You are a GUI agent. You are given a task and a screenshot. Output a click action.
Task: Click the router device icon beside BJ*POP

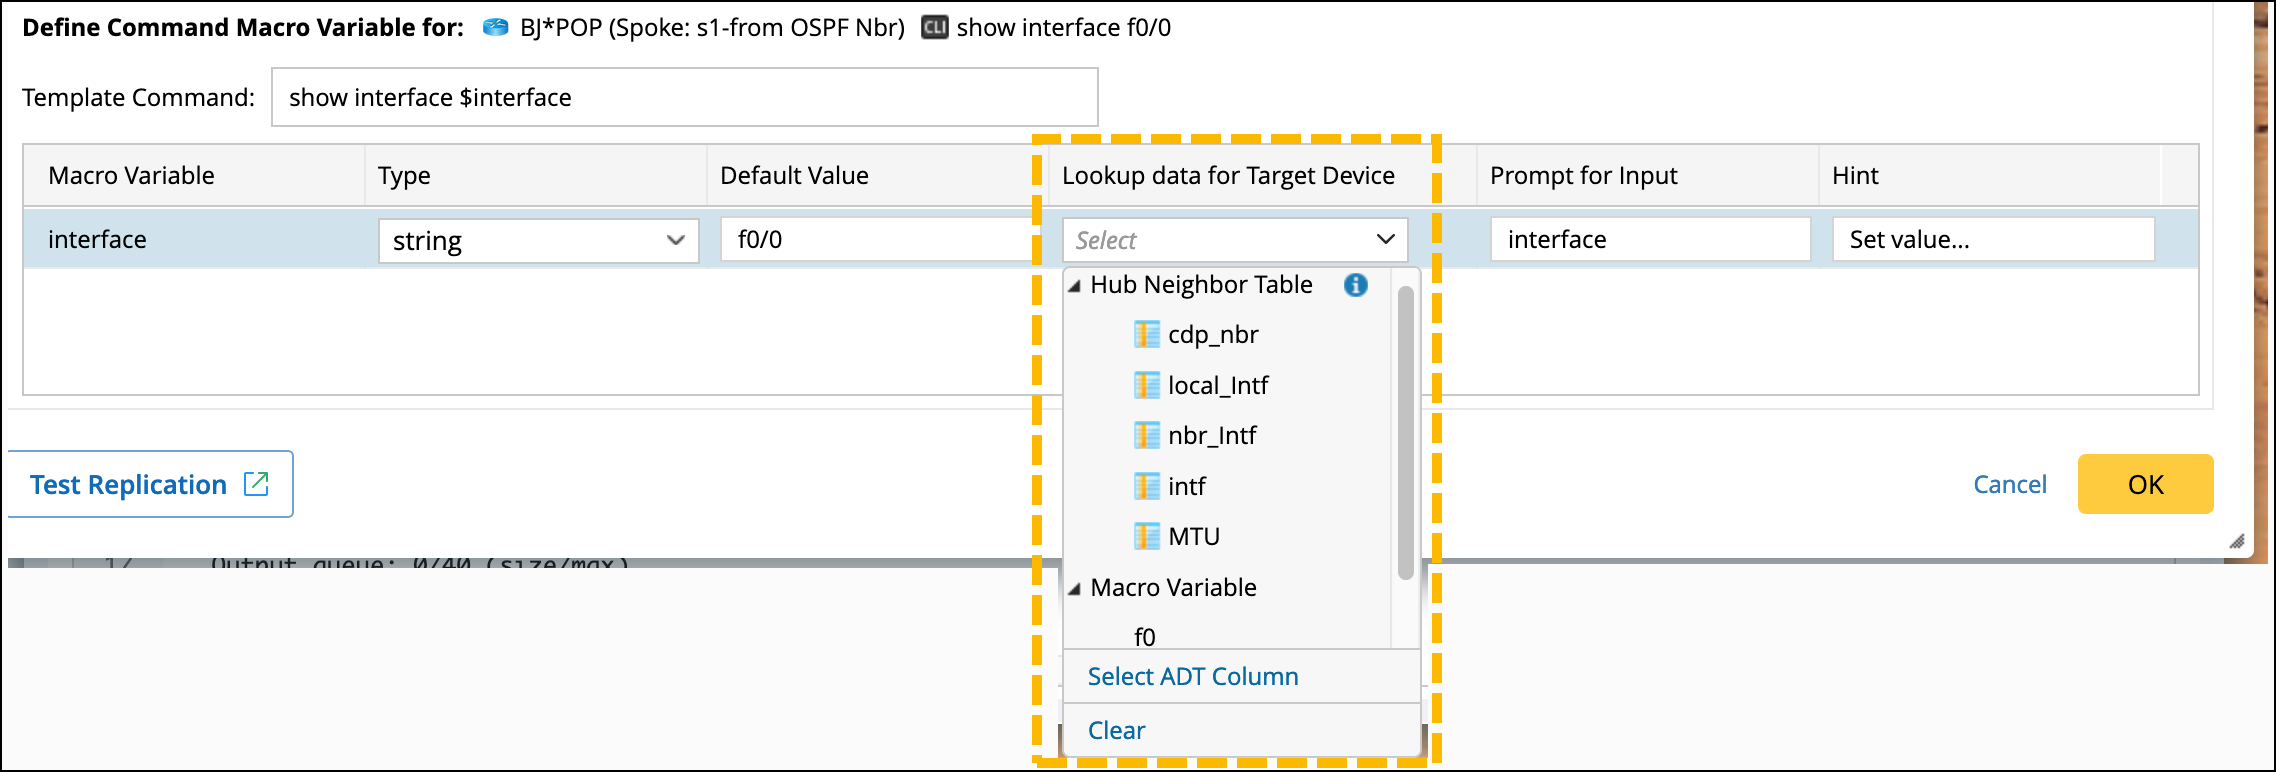pos(495,27)
